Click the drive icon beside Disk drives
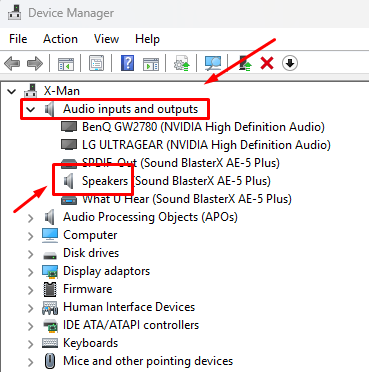The height and width of the screenshot is (372, 369). [50, 255]
